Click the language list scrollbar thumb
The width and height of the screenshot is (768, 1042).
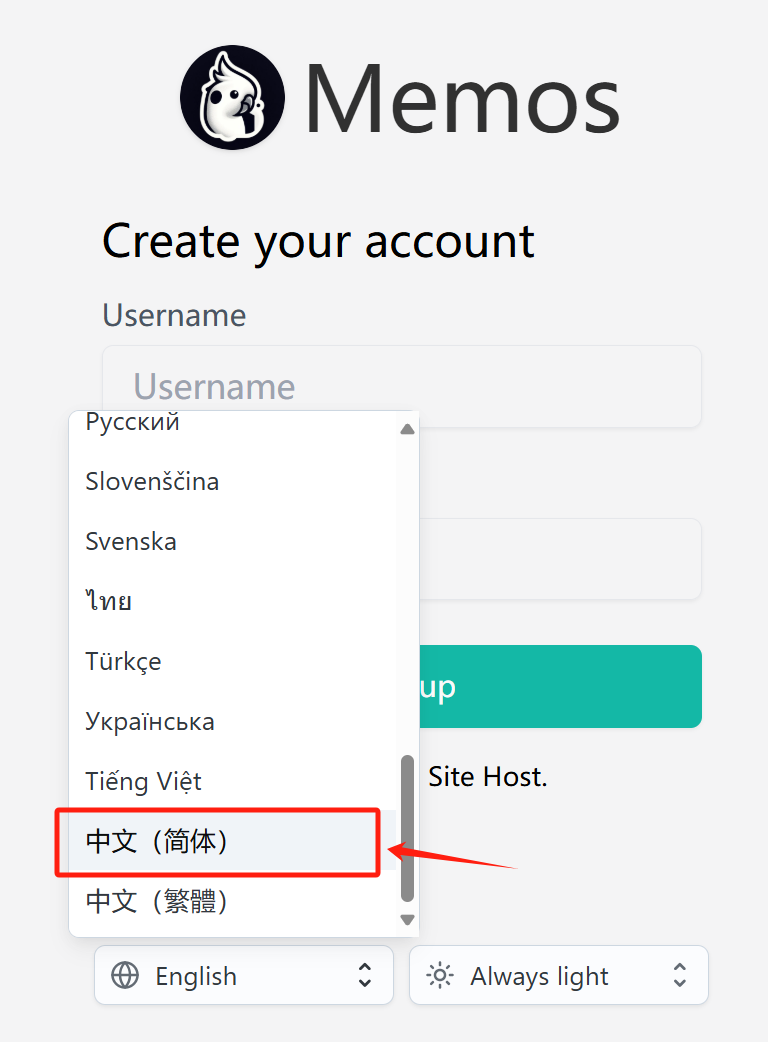coord(407,828)
